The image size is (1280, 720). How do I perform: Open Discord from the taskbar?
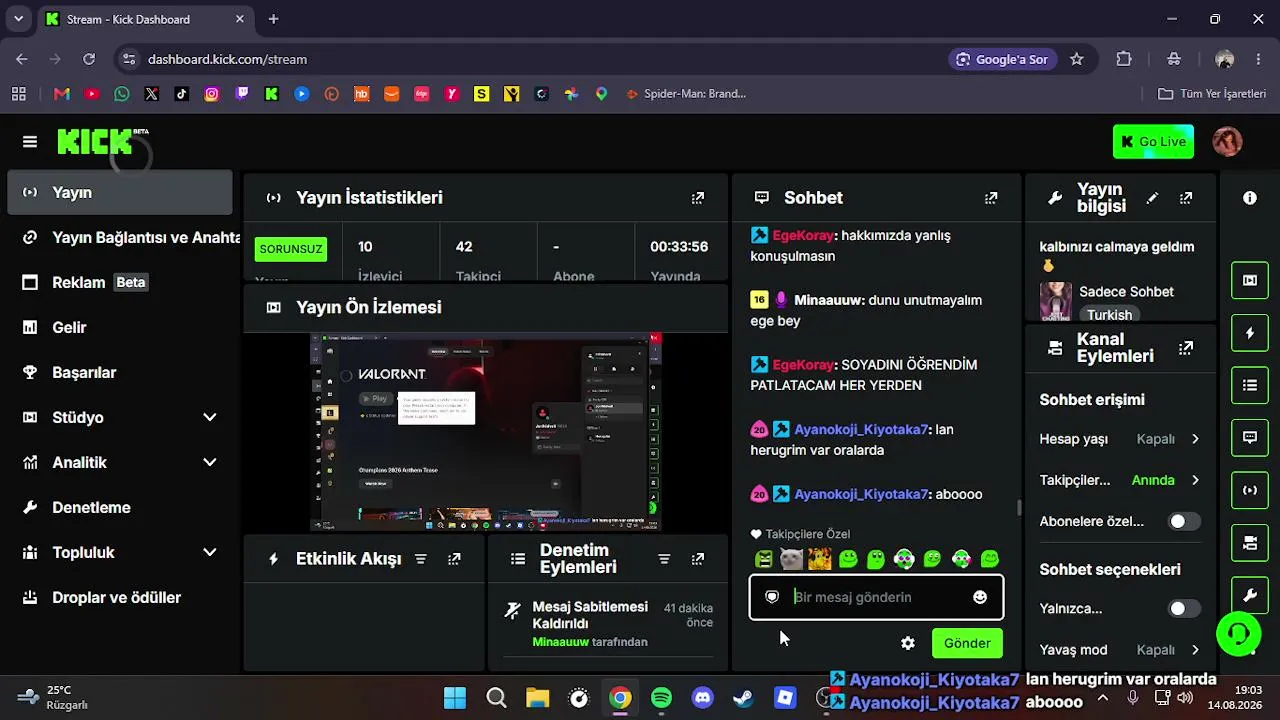tap(703, 698)
